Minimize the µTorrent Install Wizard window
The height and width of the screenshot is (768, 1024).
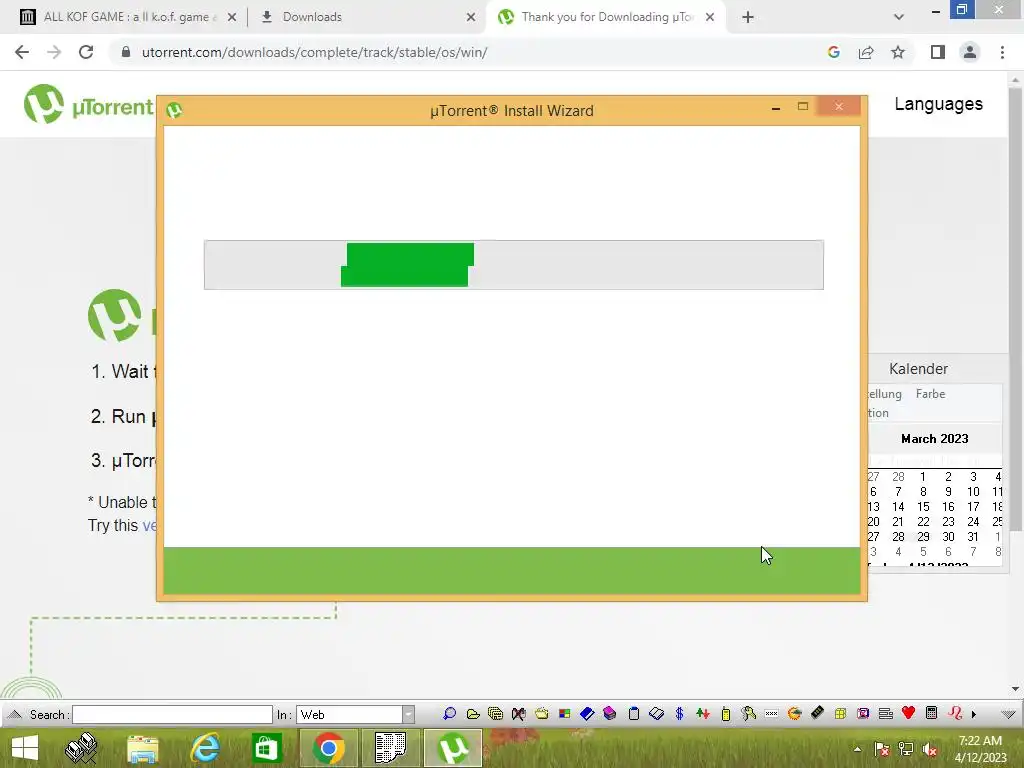coord(776,108)
